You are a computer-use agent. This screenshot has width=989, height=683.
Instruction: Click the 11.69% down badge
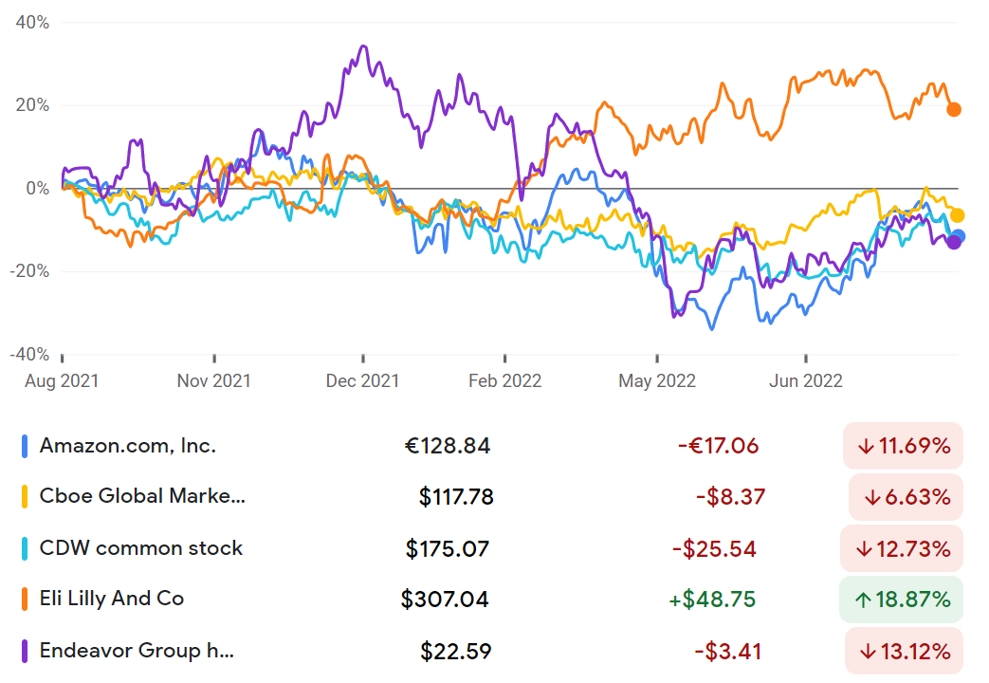tap(903, 446)
